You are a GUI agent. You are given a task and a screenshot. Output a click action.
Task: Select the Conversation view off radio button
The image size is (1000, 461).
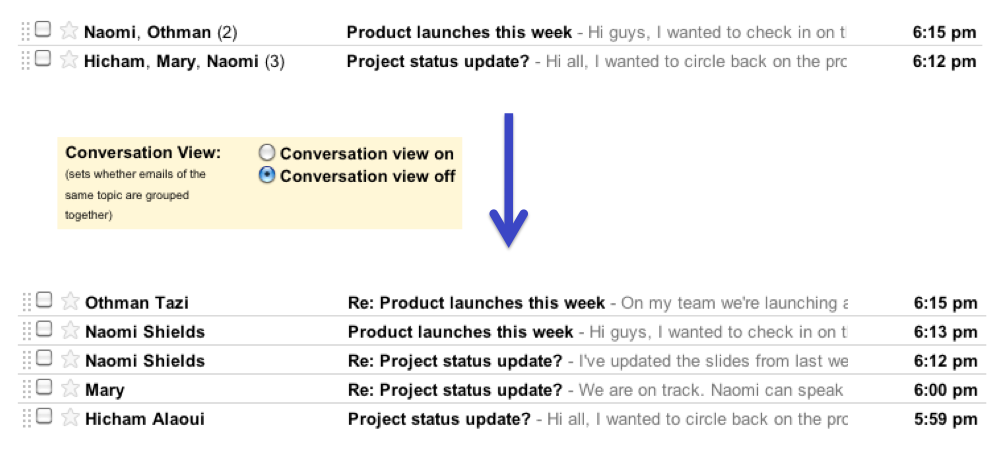point(267,175)
